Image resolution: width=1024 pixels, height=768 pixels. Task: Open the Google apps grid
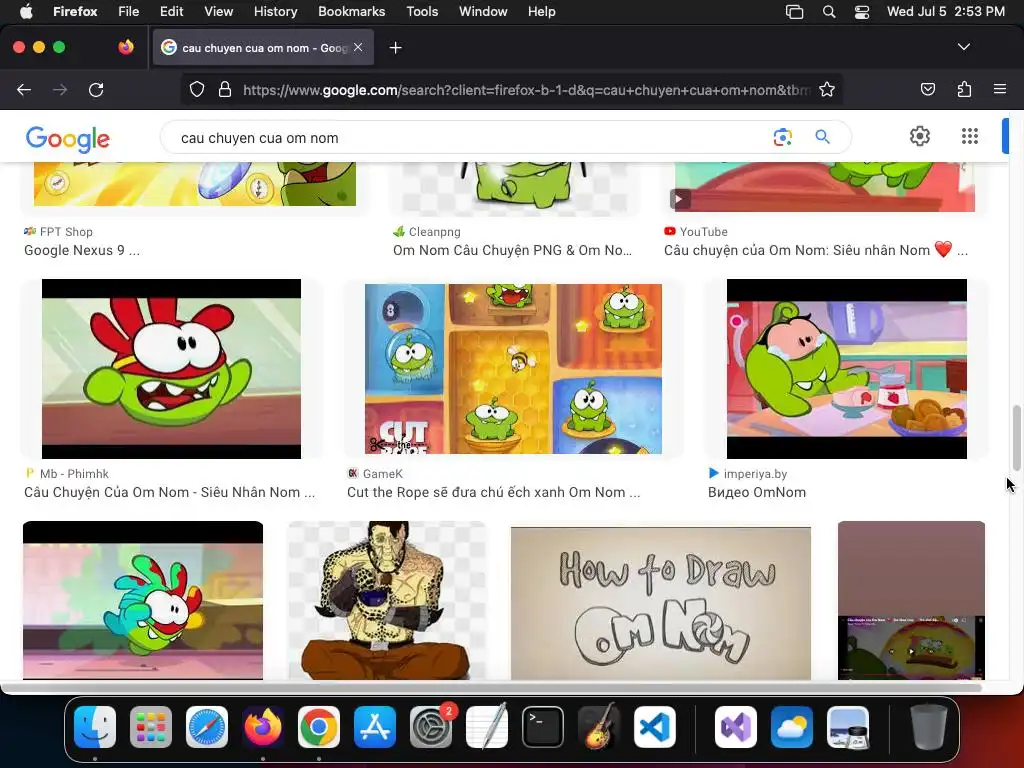970,136
